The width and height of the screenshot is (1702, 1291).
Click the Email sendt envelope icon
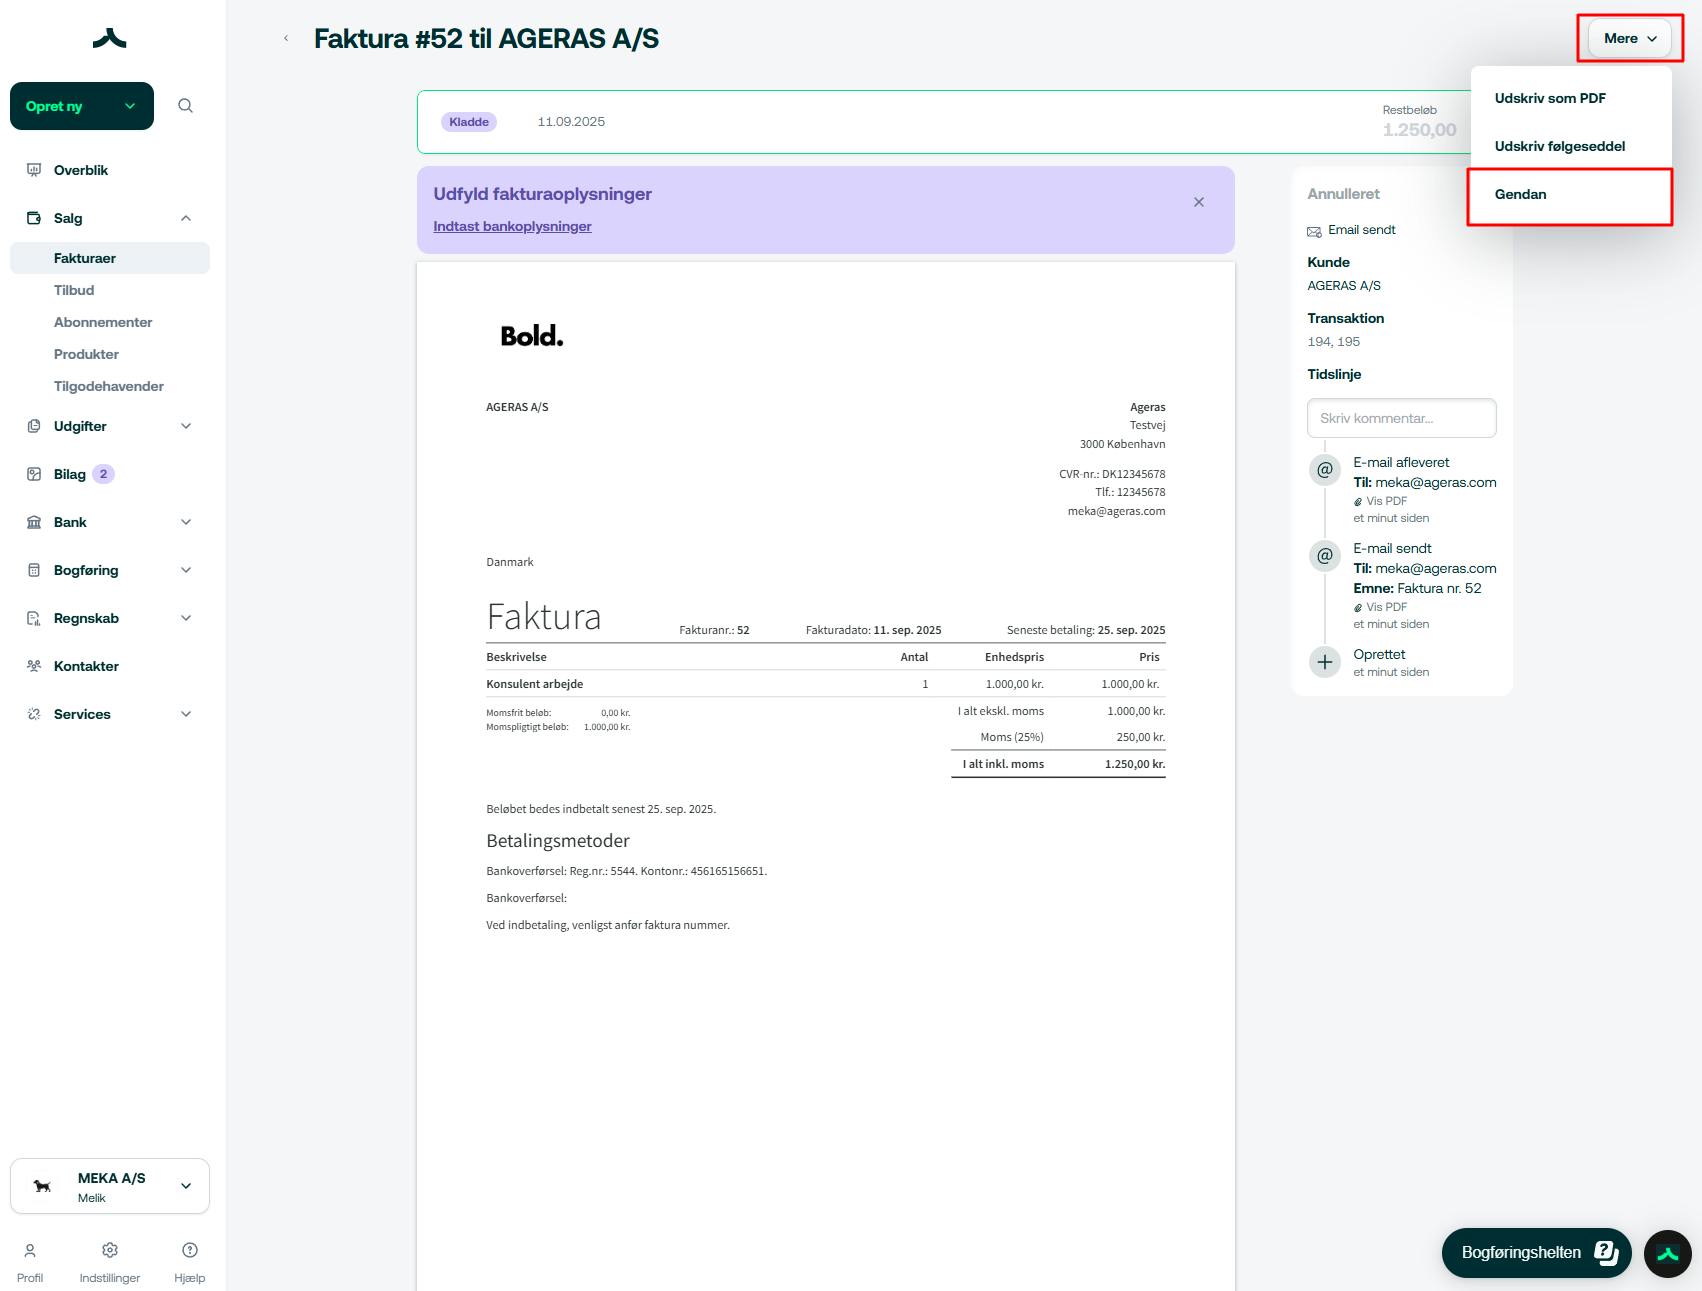click(x=1314, y=231)
